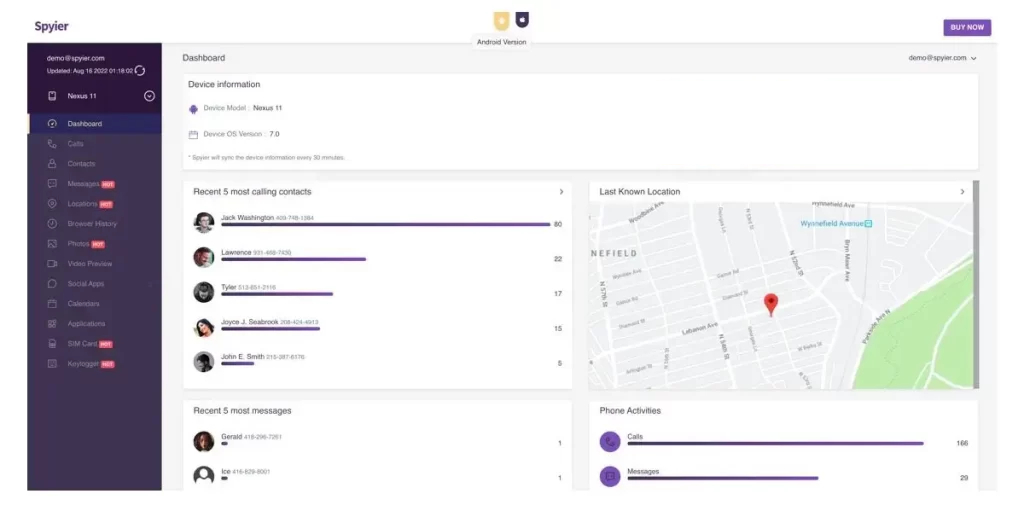The height and width of the screenshot is (511, 1024).
Task: Select Keylogger in the sidebar
Action: point(83,364)
